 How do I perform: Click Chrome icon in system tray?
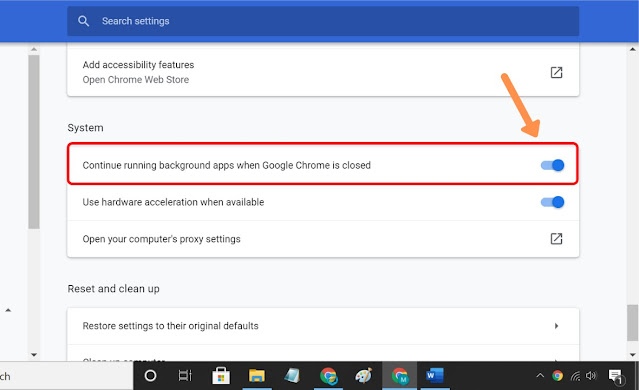[x=557, y=376]
